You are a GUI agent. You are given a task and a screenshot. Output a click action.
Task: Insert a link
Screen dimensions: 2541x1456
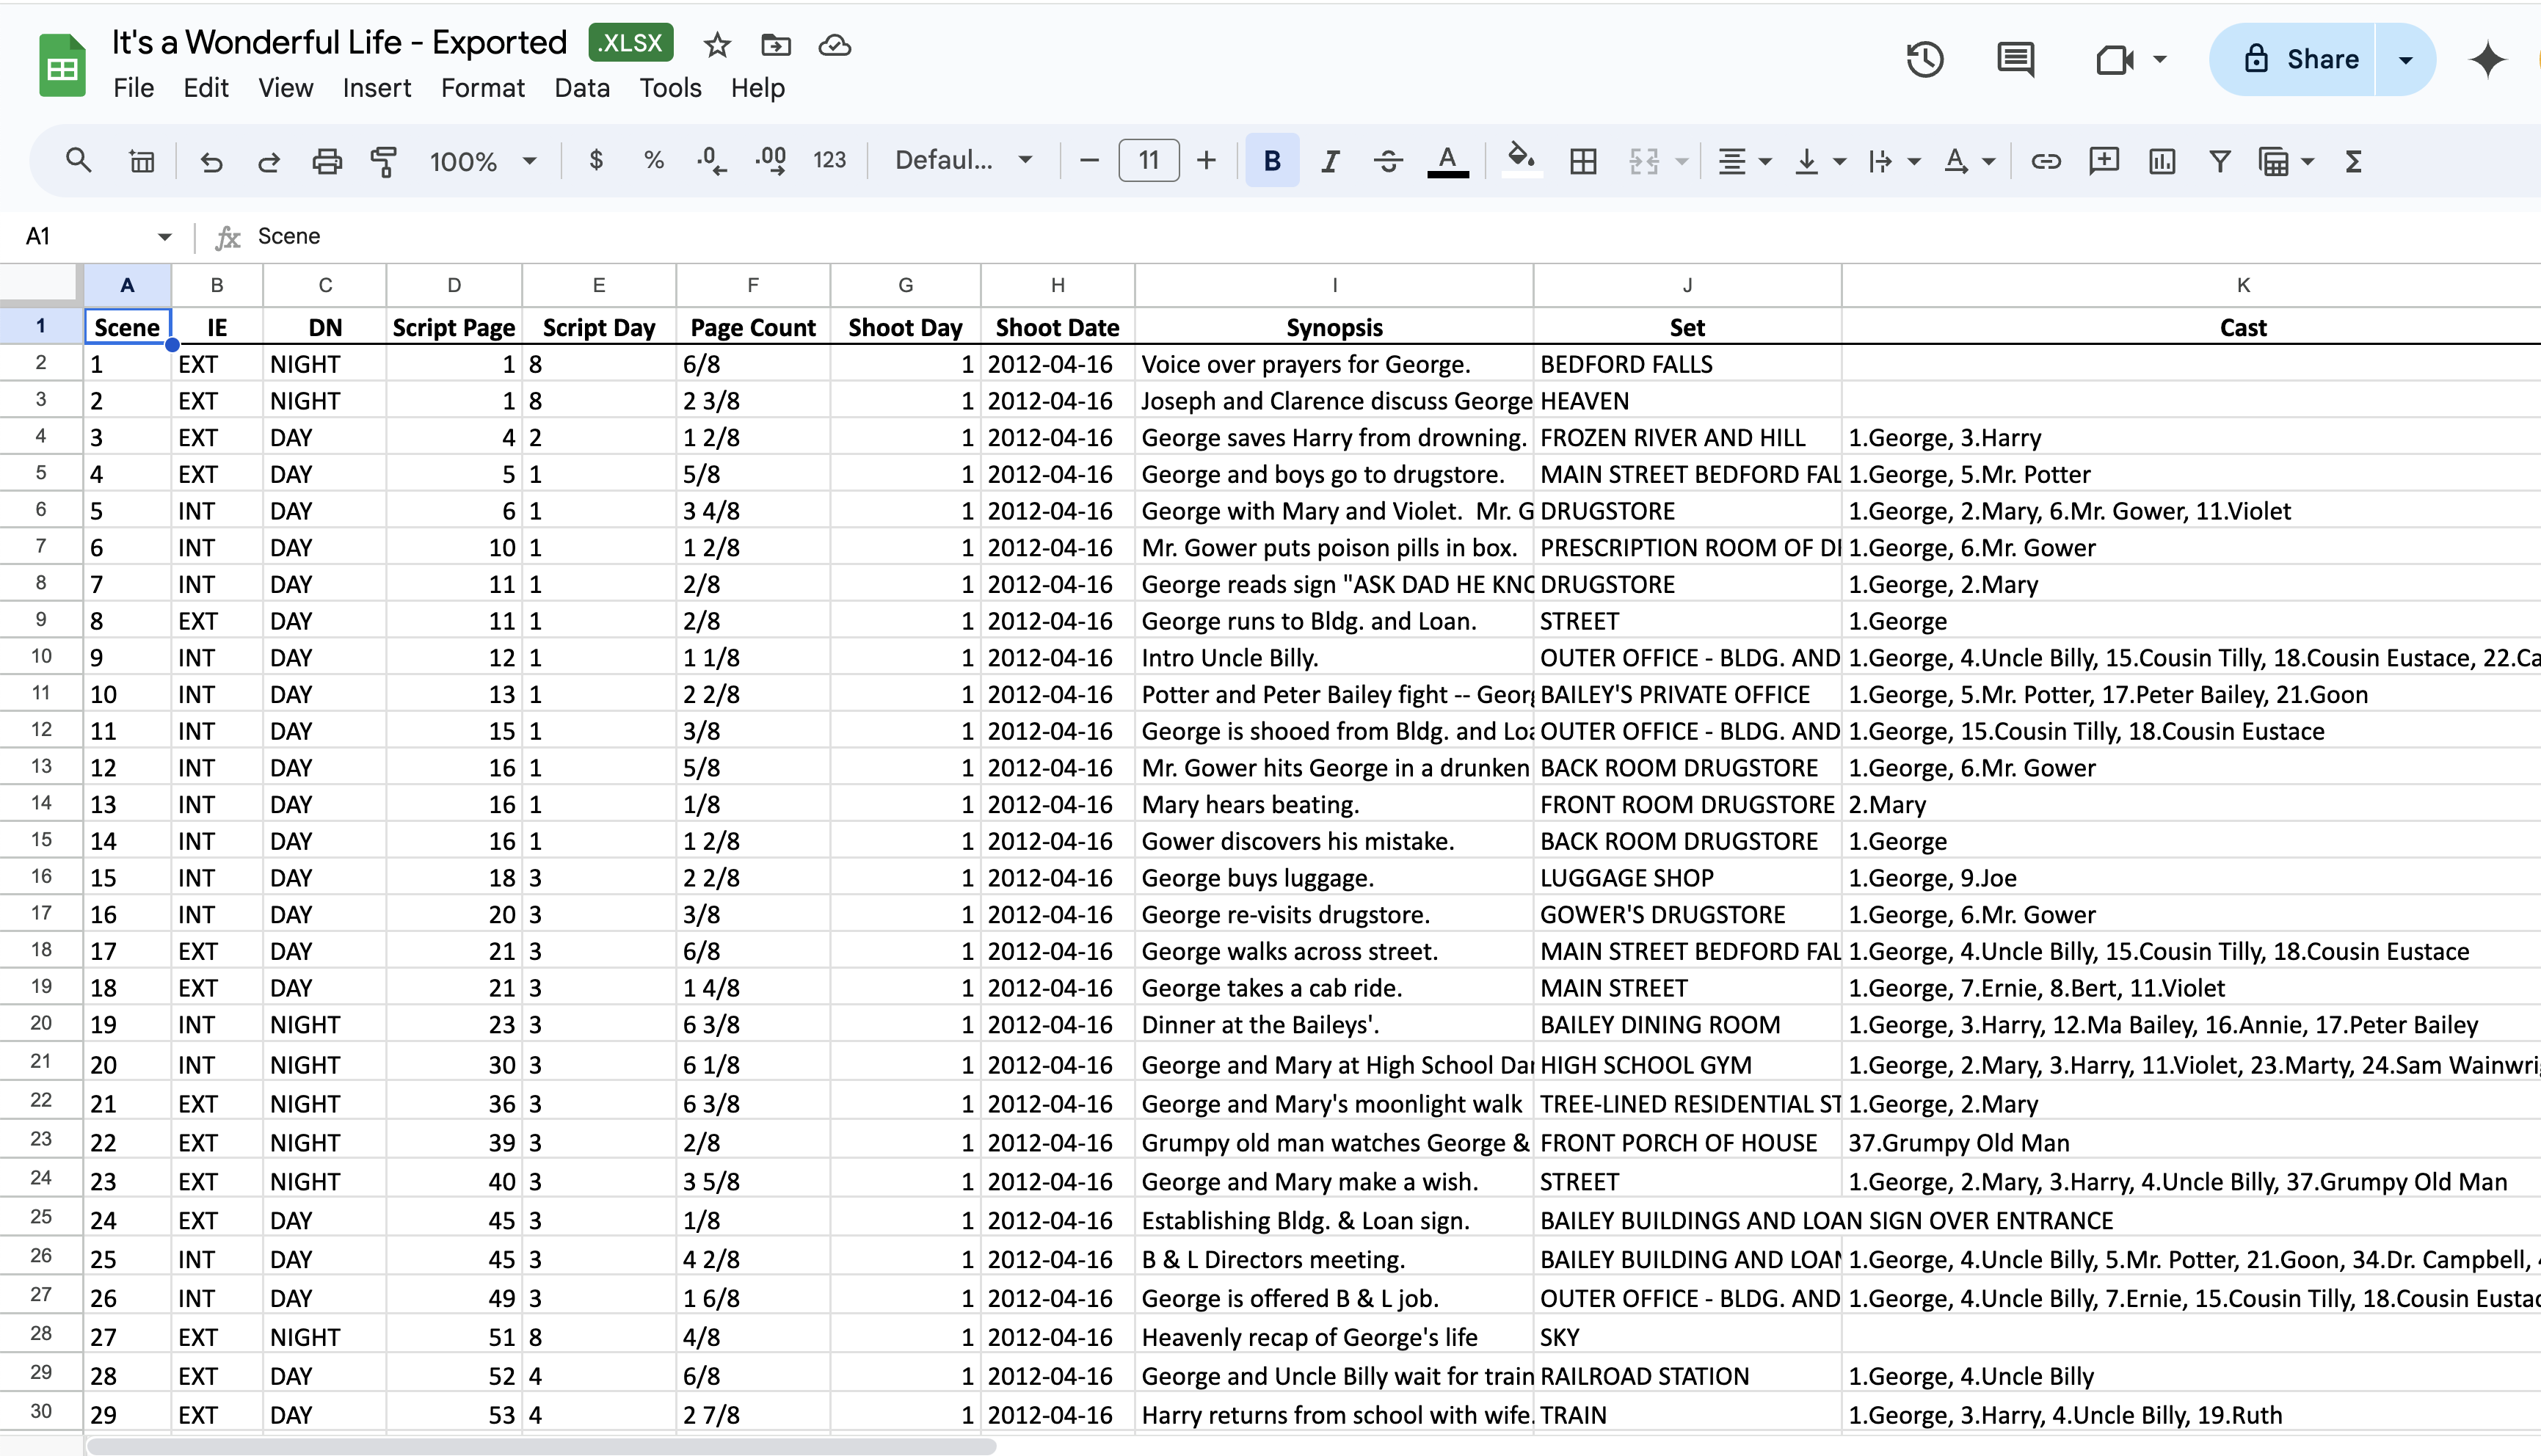pos(2046,160)
